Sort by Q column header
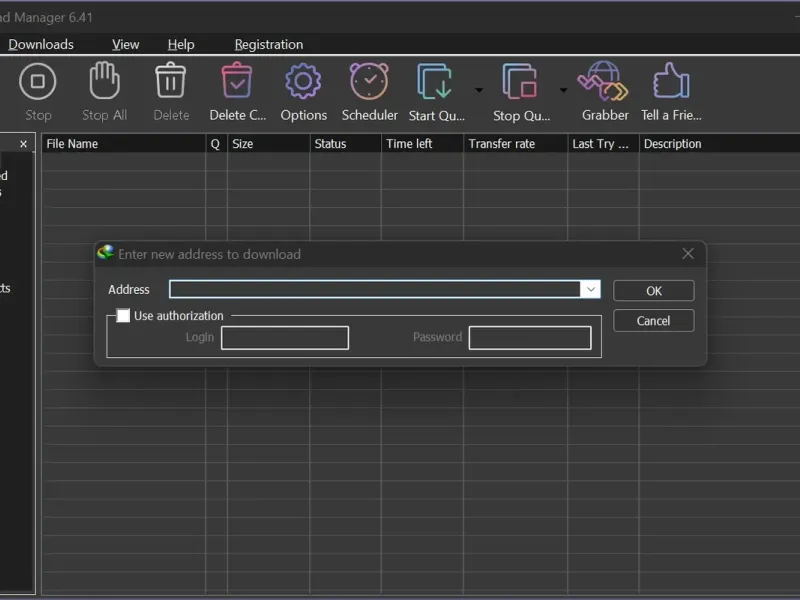This screenshot has height=600, width=800. tap(216, 144)
